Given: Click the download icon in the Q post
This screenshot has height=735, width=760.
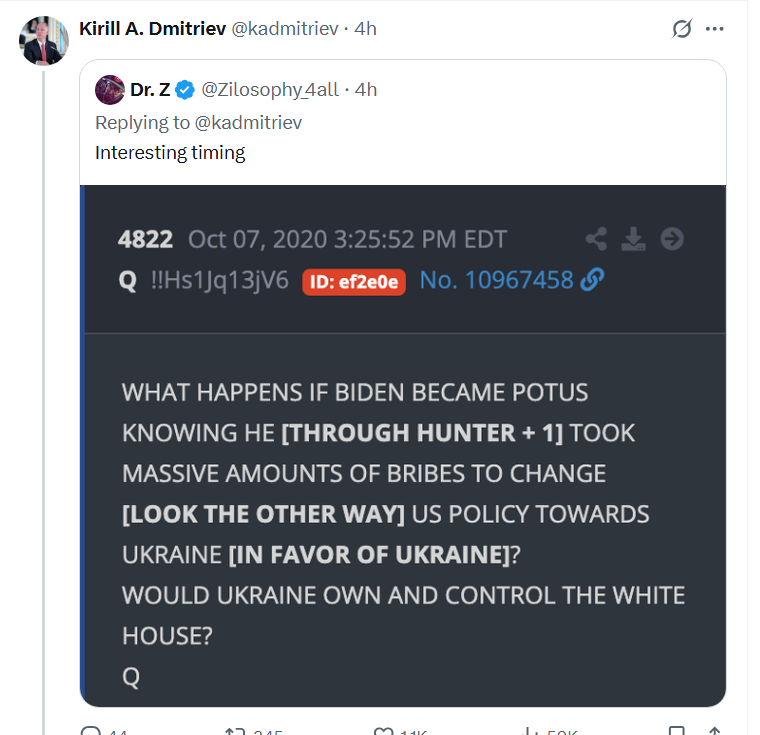Looking at the screenshot, I should [x=634, y=239].
